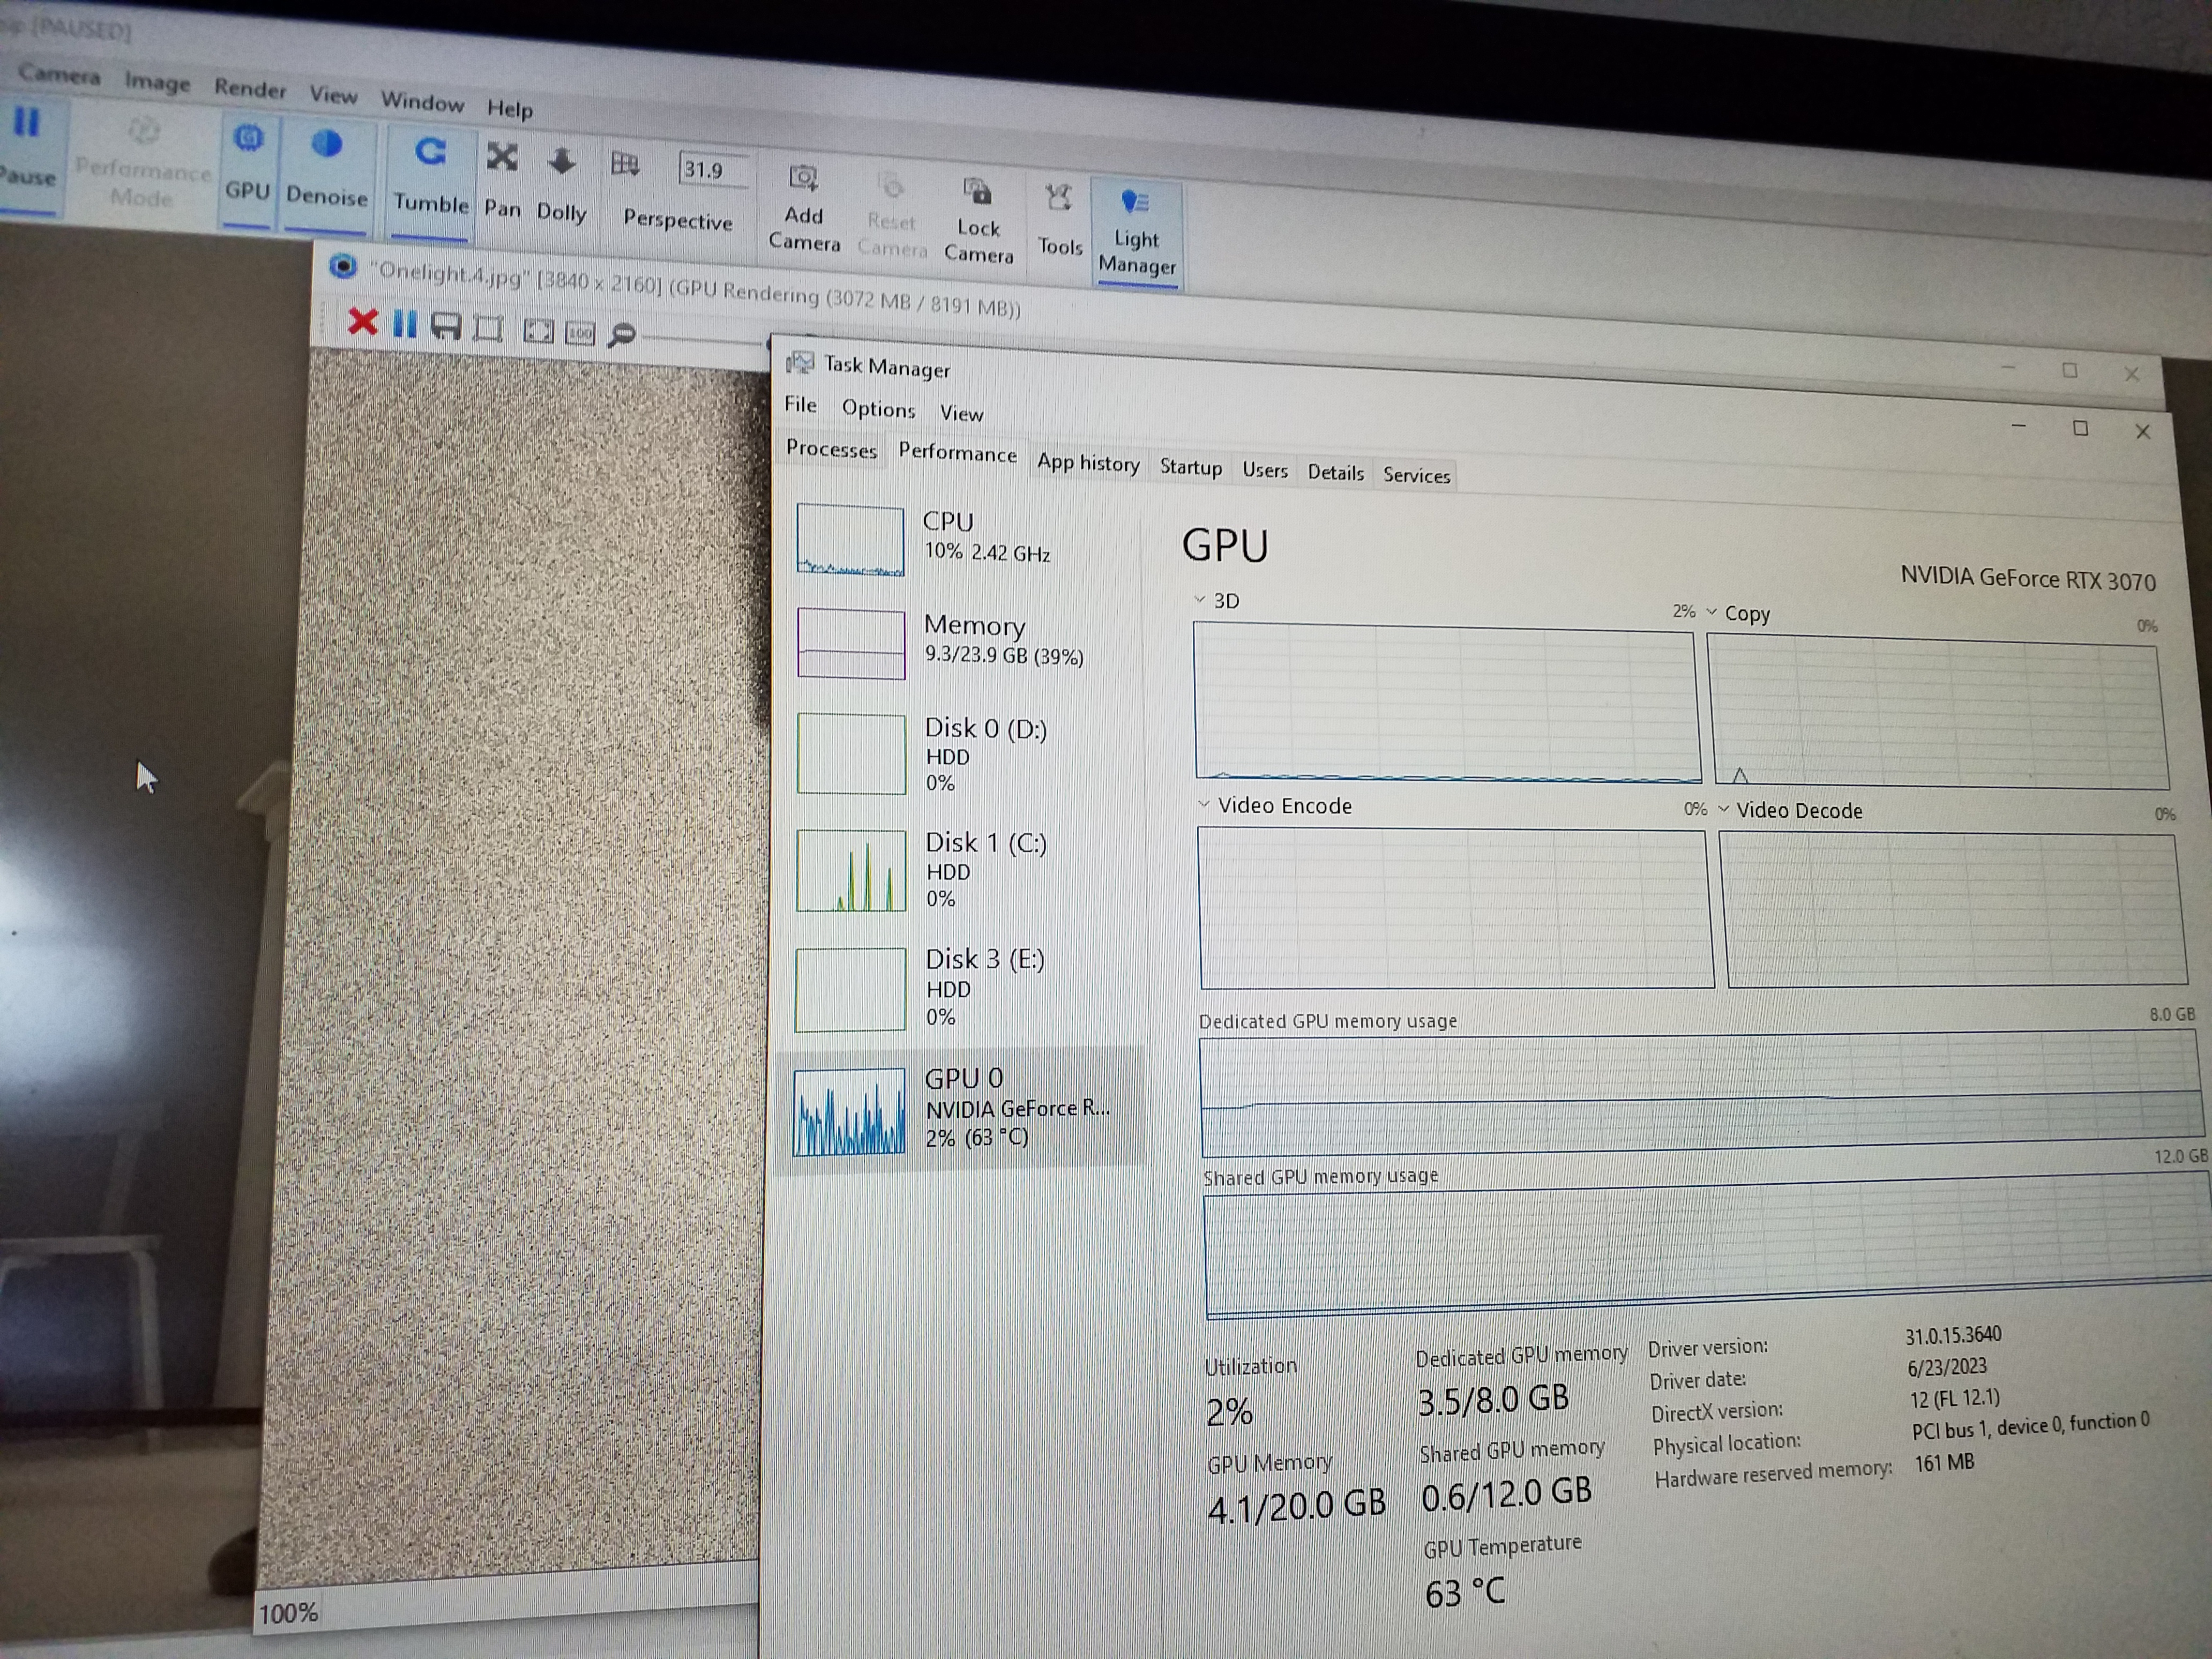Open the Options menu in Task Manager
The image size is (2212, 1659).
(878, 408)
